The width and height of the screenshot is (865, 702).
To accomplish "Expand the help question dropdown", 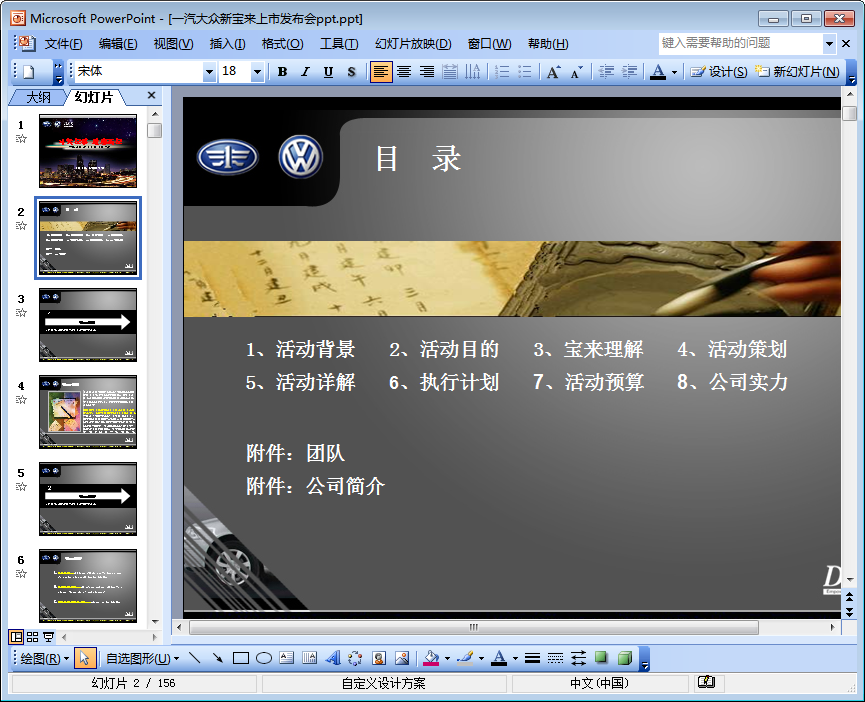I will click(x=829, y=44).
